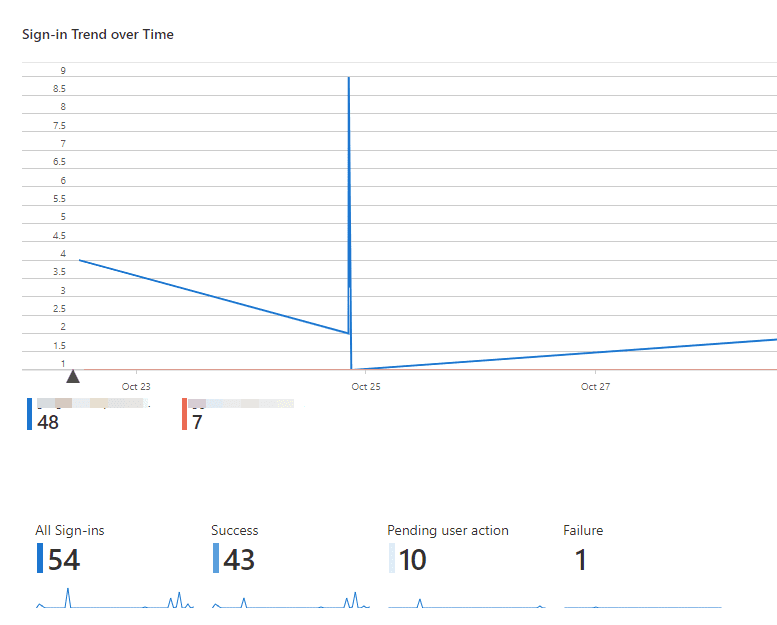Click the sparkline under Failure
Image resolution: width=777 pixels, height=625 pixels.
(x=642, y=606)
